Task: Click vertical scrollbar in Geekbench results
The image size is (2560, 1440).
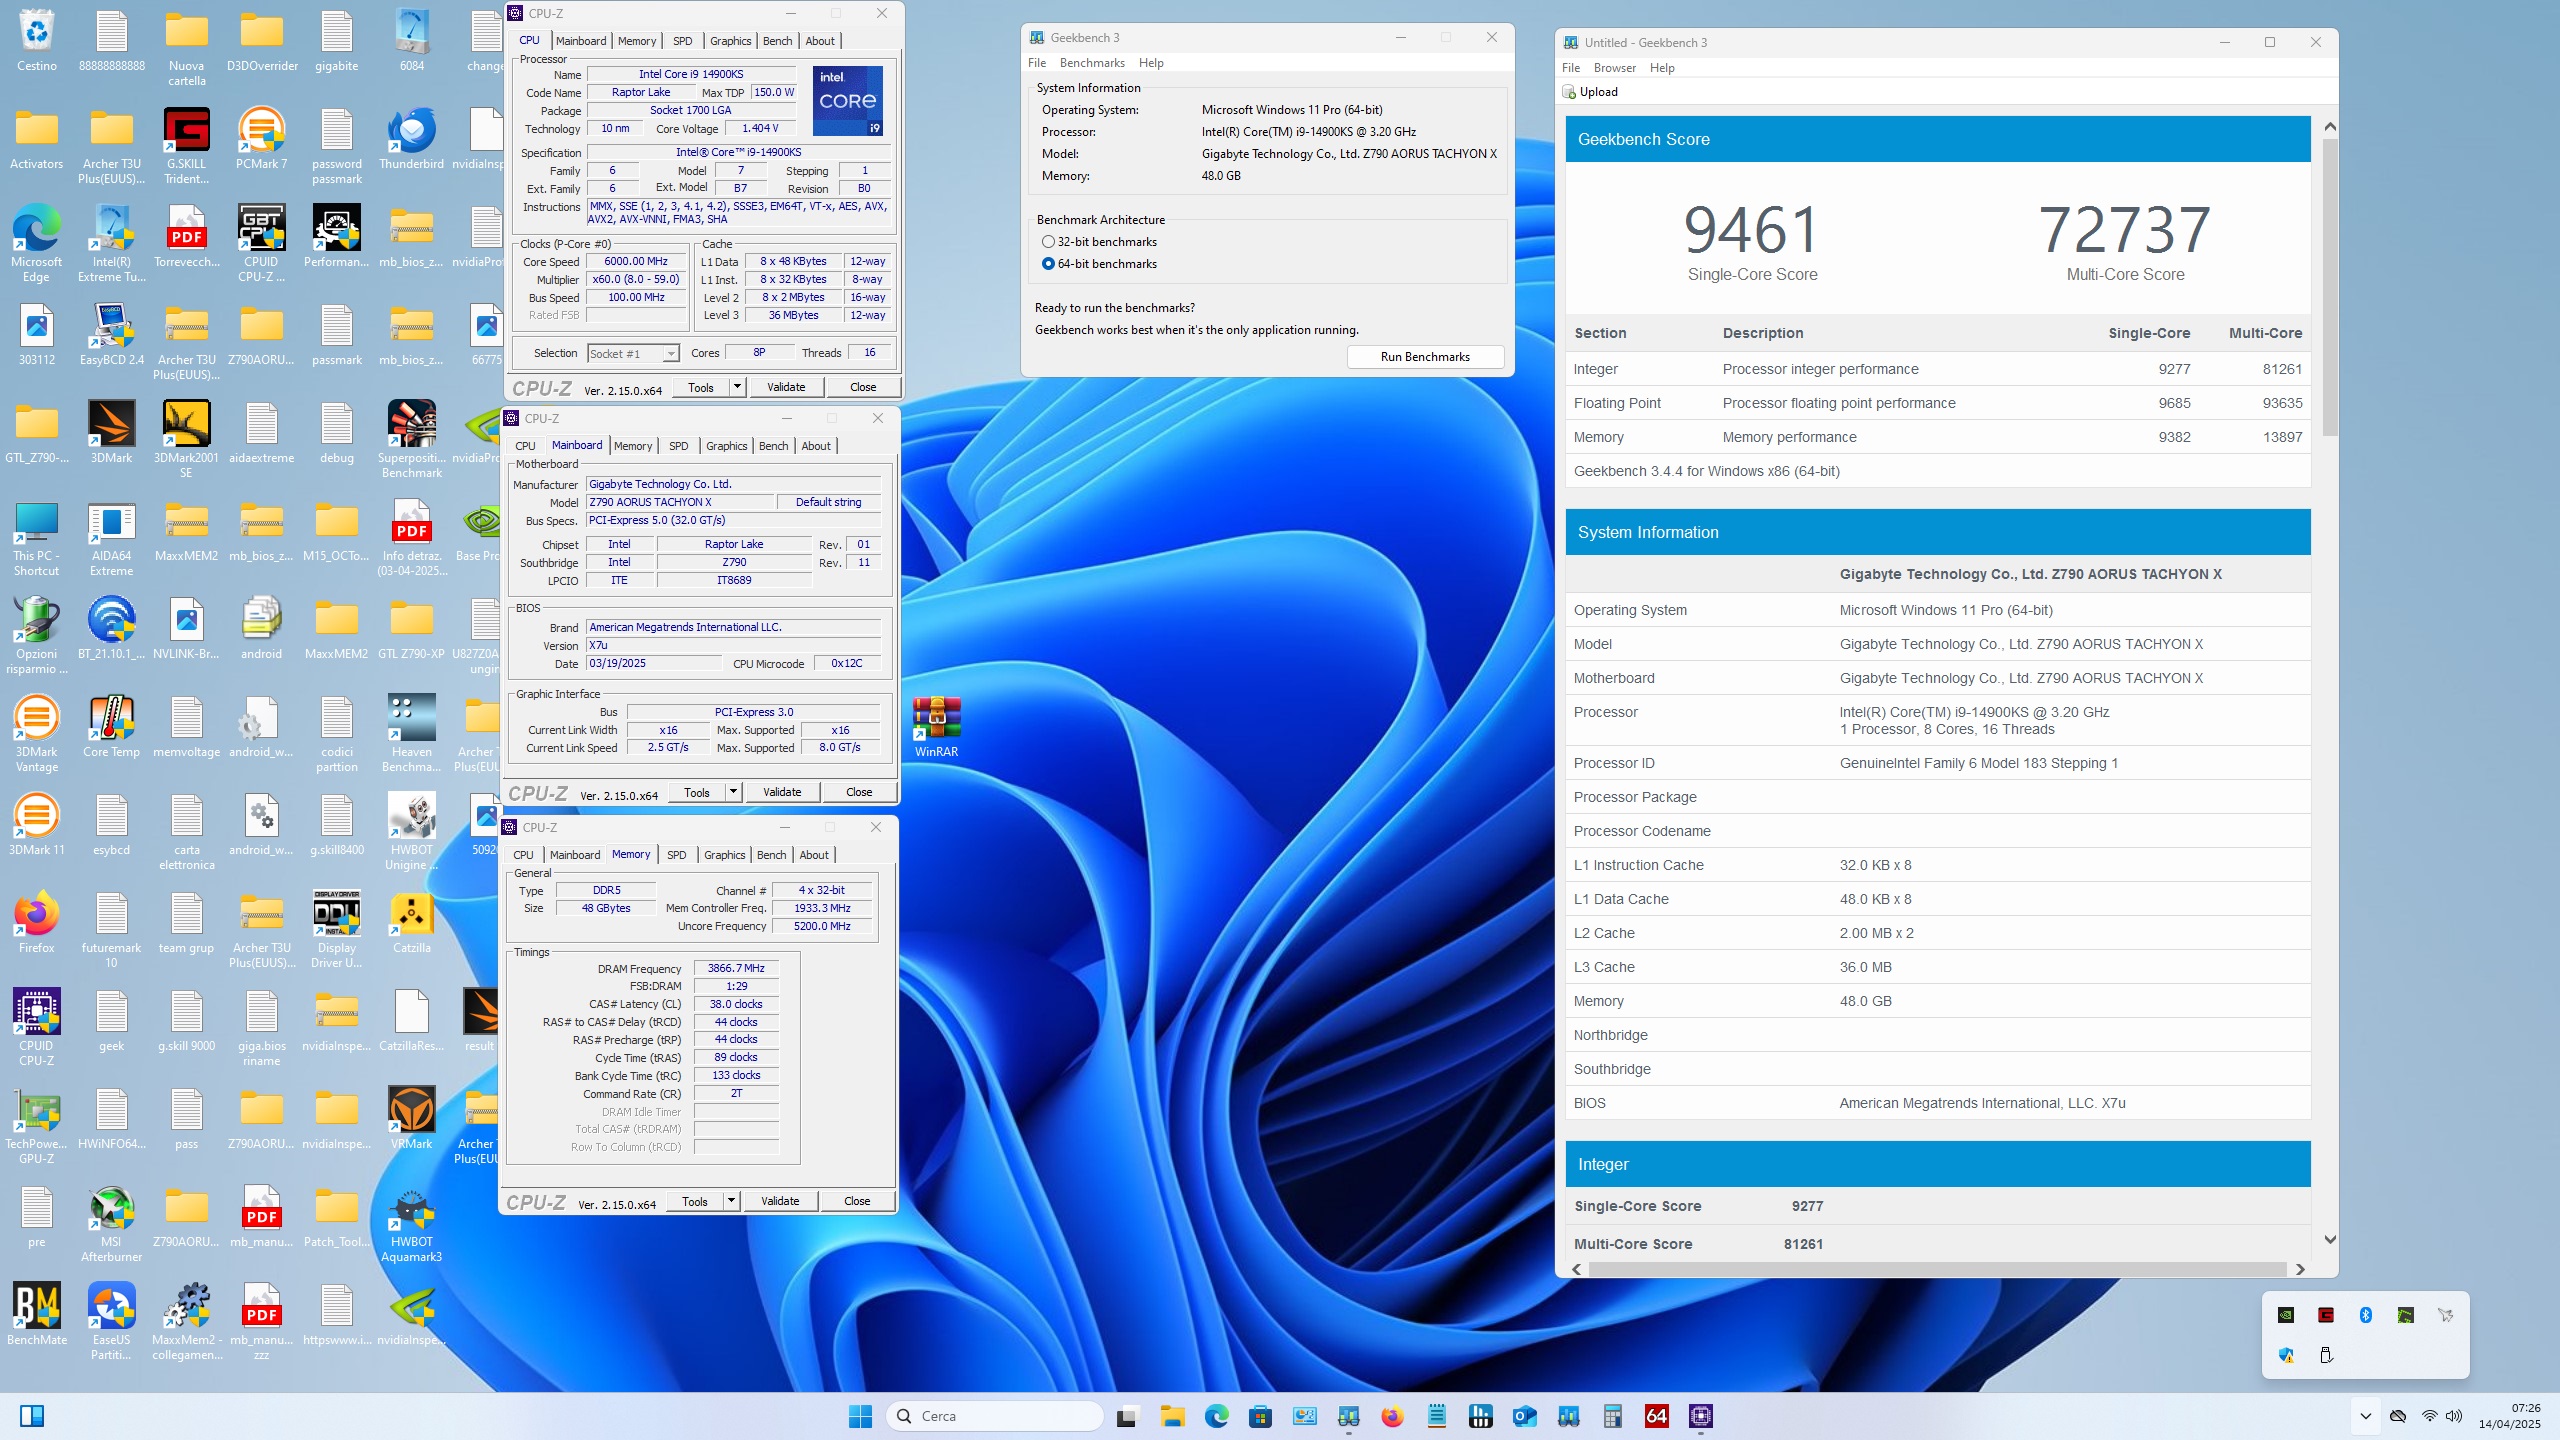Action: coord(2330,288)
